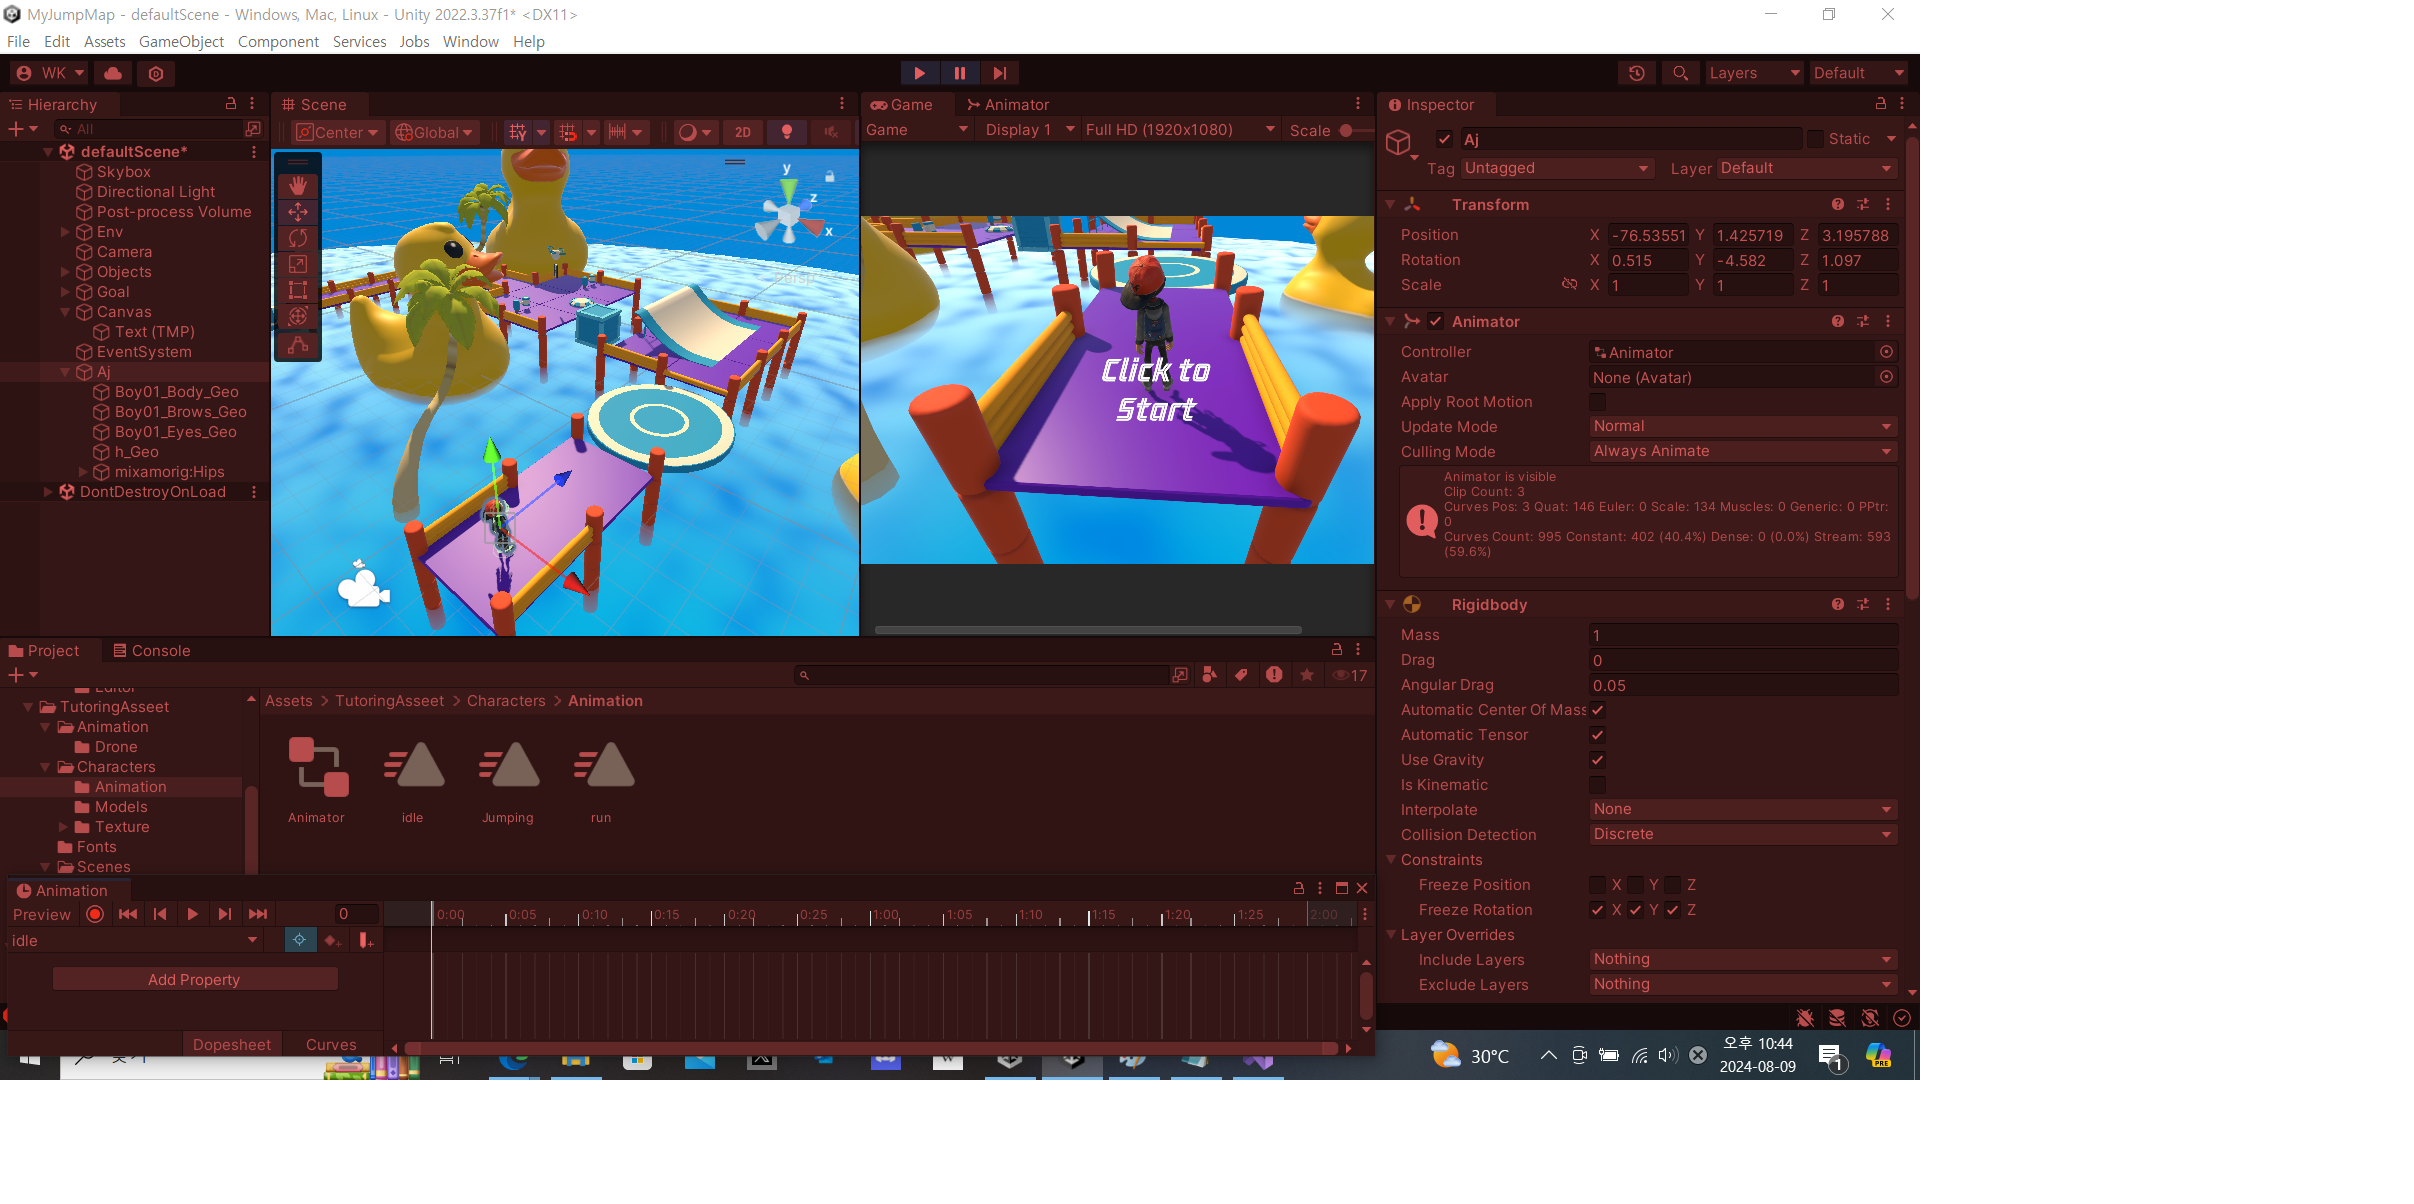This screenshot has width=2414, height=1204.
Task: Open Characters in breadcrumb path
Action: pos(506,701)
